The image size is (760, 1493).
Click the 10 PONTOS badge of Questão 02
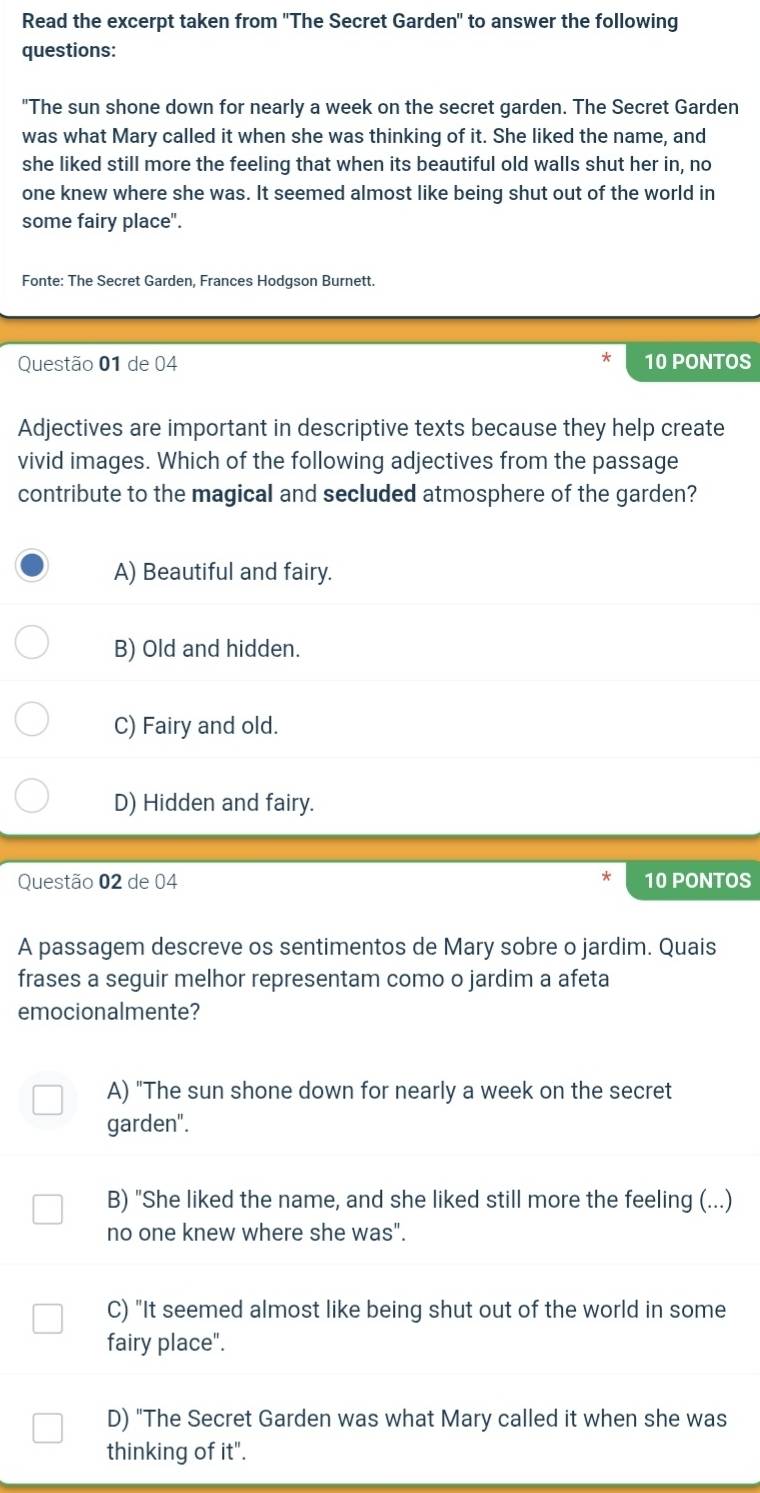tap(692, 880)
